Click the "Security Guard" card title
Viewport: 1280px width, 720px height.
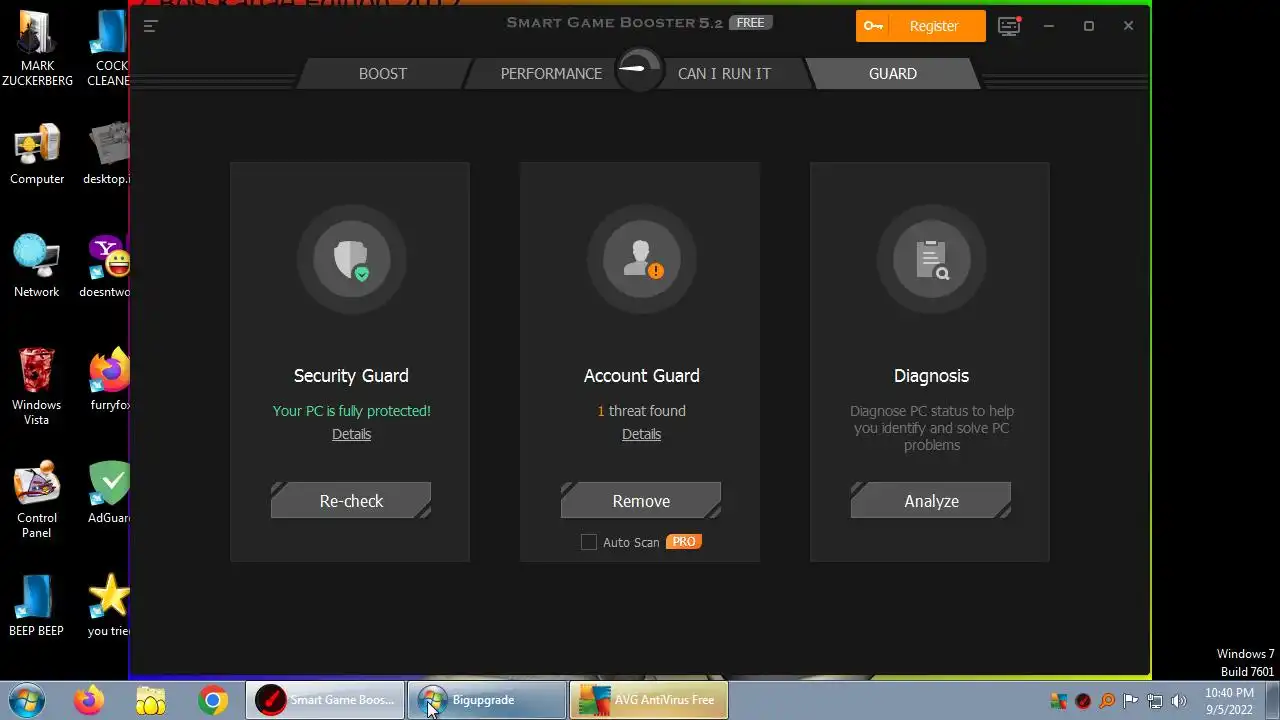click(351, 376)
